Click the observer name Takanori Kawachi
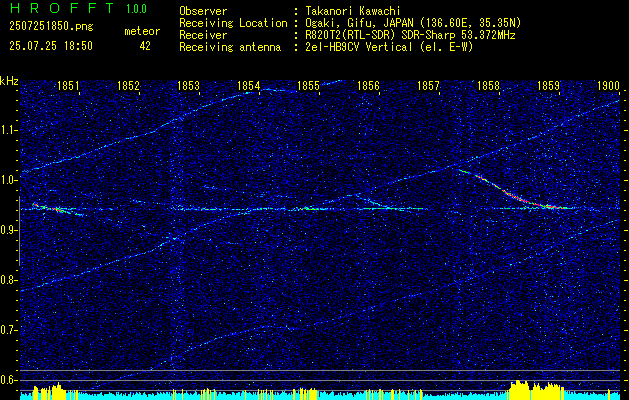Image resolution: width=629 pixels, height=400 pixels. click(x=352, y=11)
